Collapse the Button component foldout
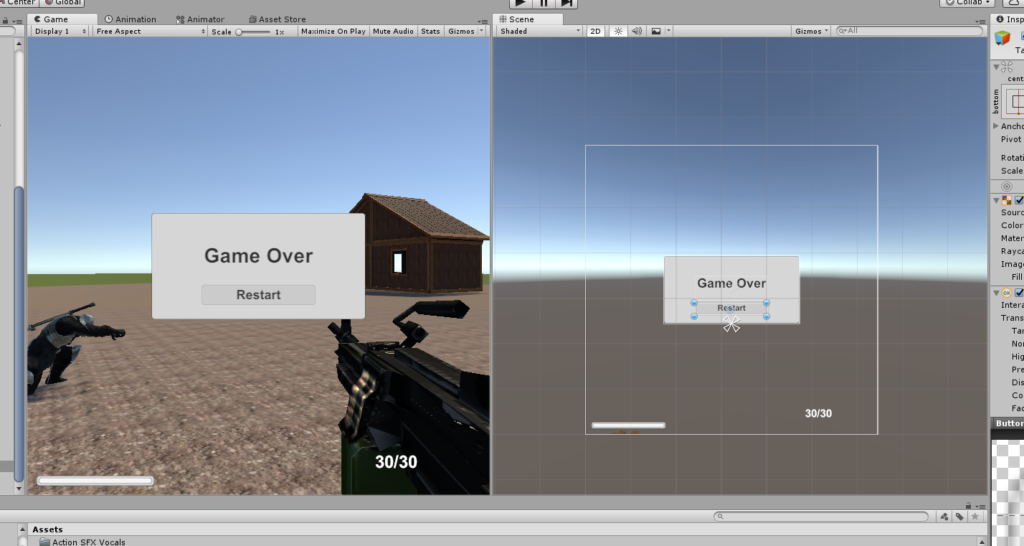Viewport: 1024px width, 546px height. pyautogui.click(x=996, y=293)
